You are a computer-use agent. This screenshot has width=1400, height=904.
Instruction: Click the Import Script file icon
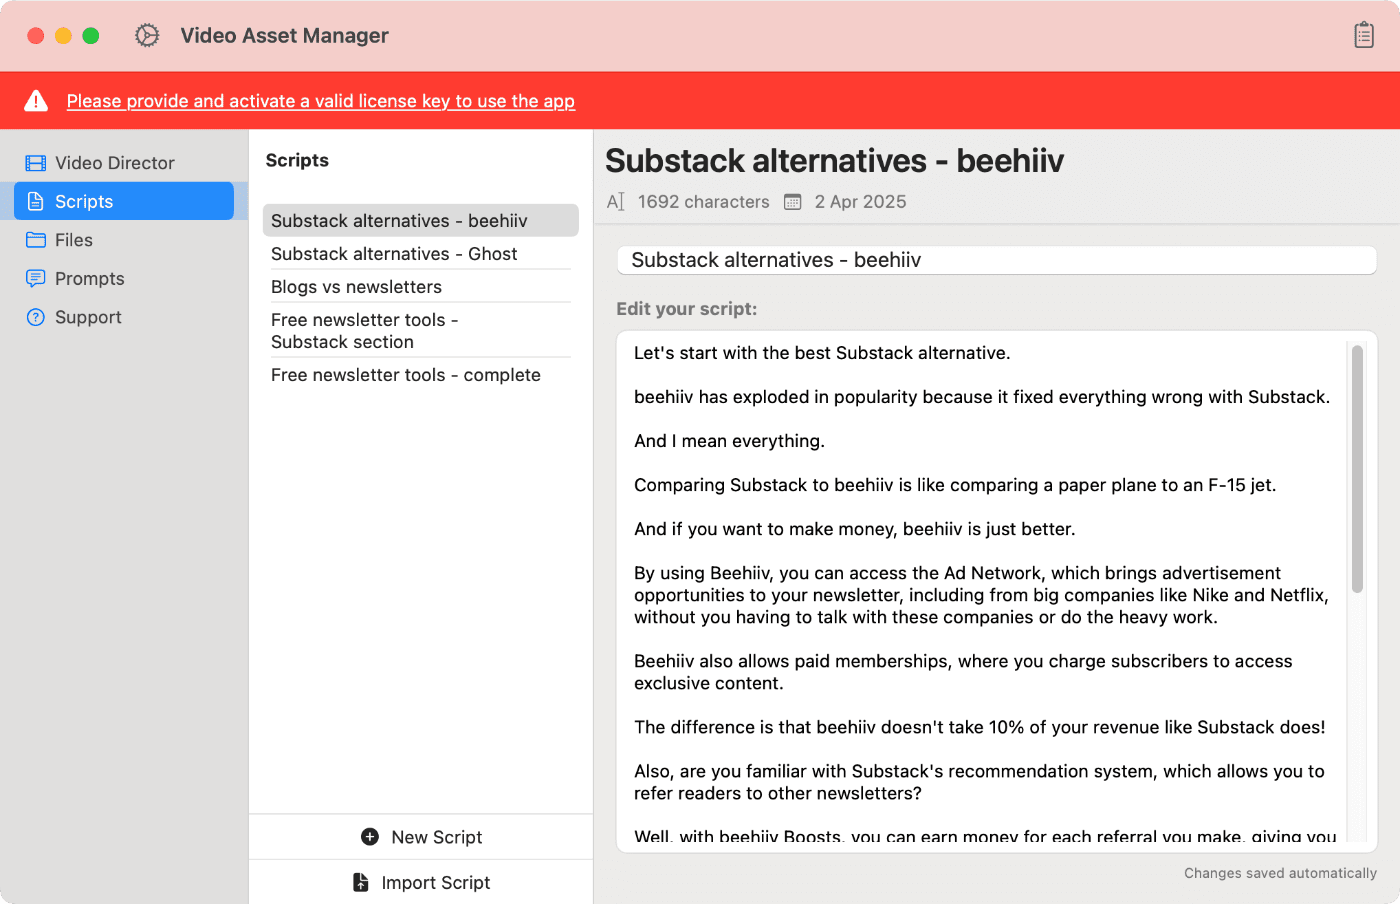click(x=361, y=882)
